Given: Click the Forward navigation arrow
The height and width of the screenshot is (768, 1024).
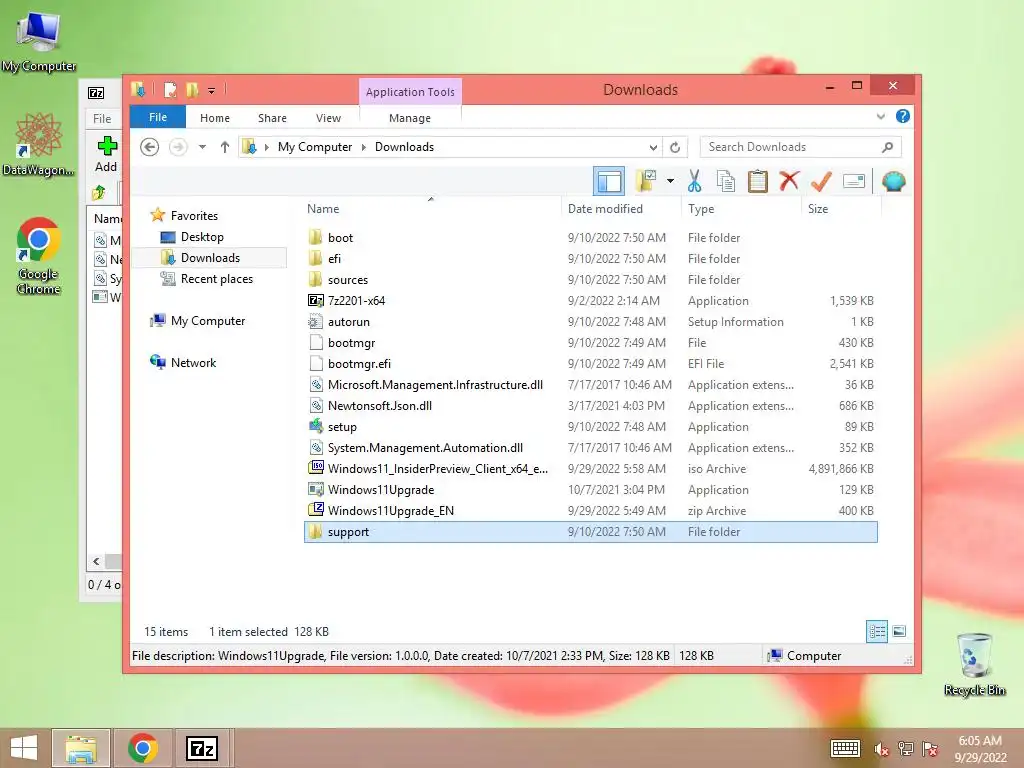Looking at the screenshot, I should [x=178, y=147].
